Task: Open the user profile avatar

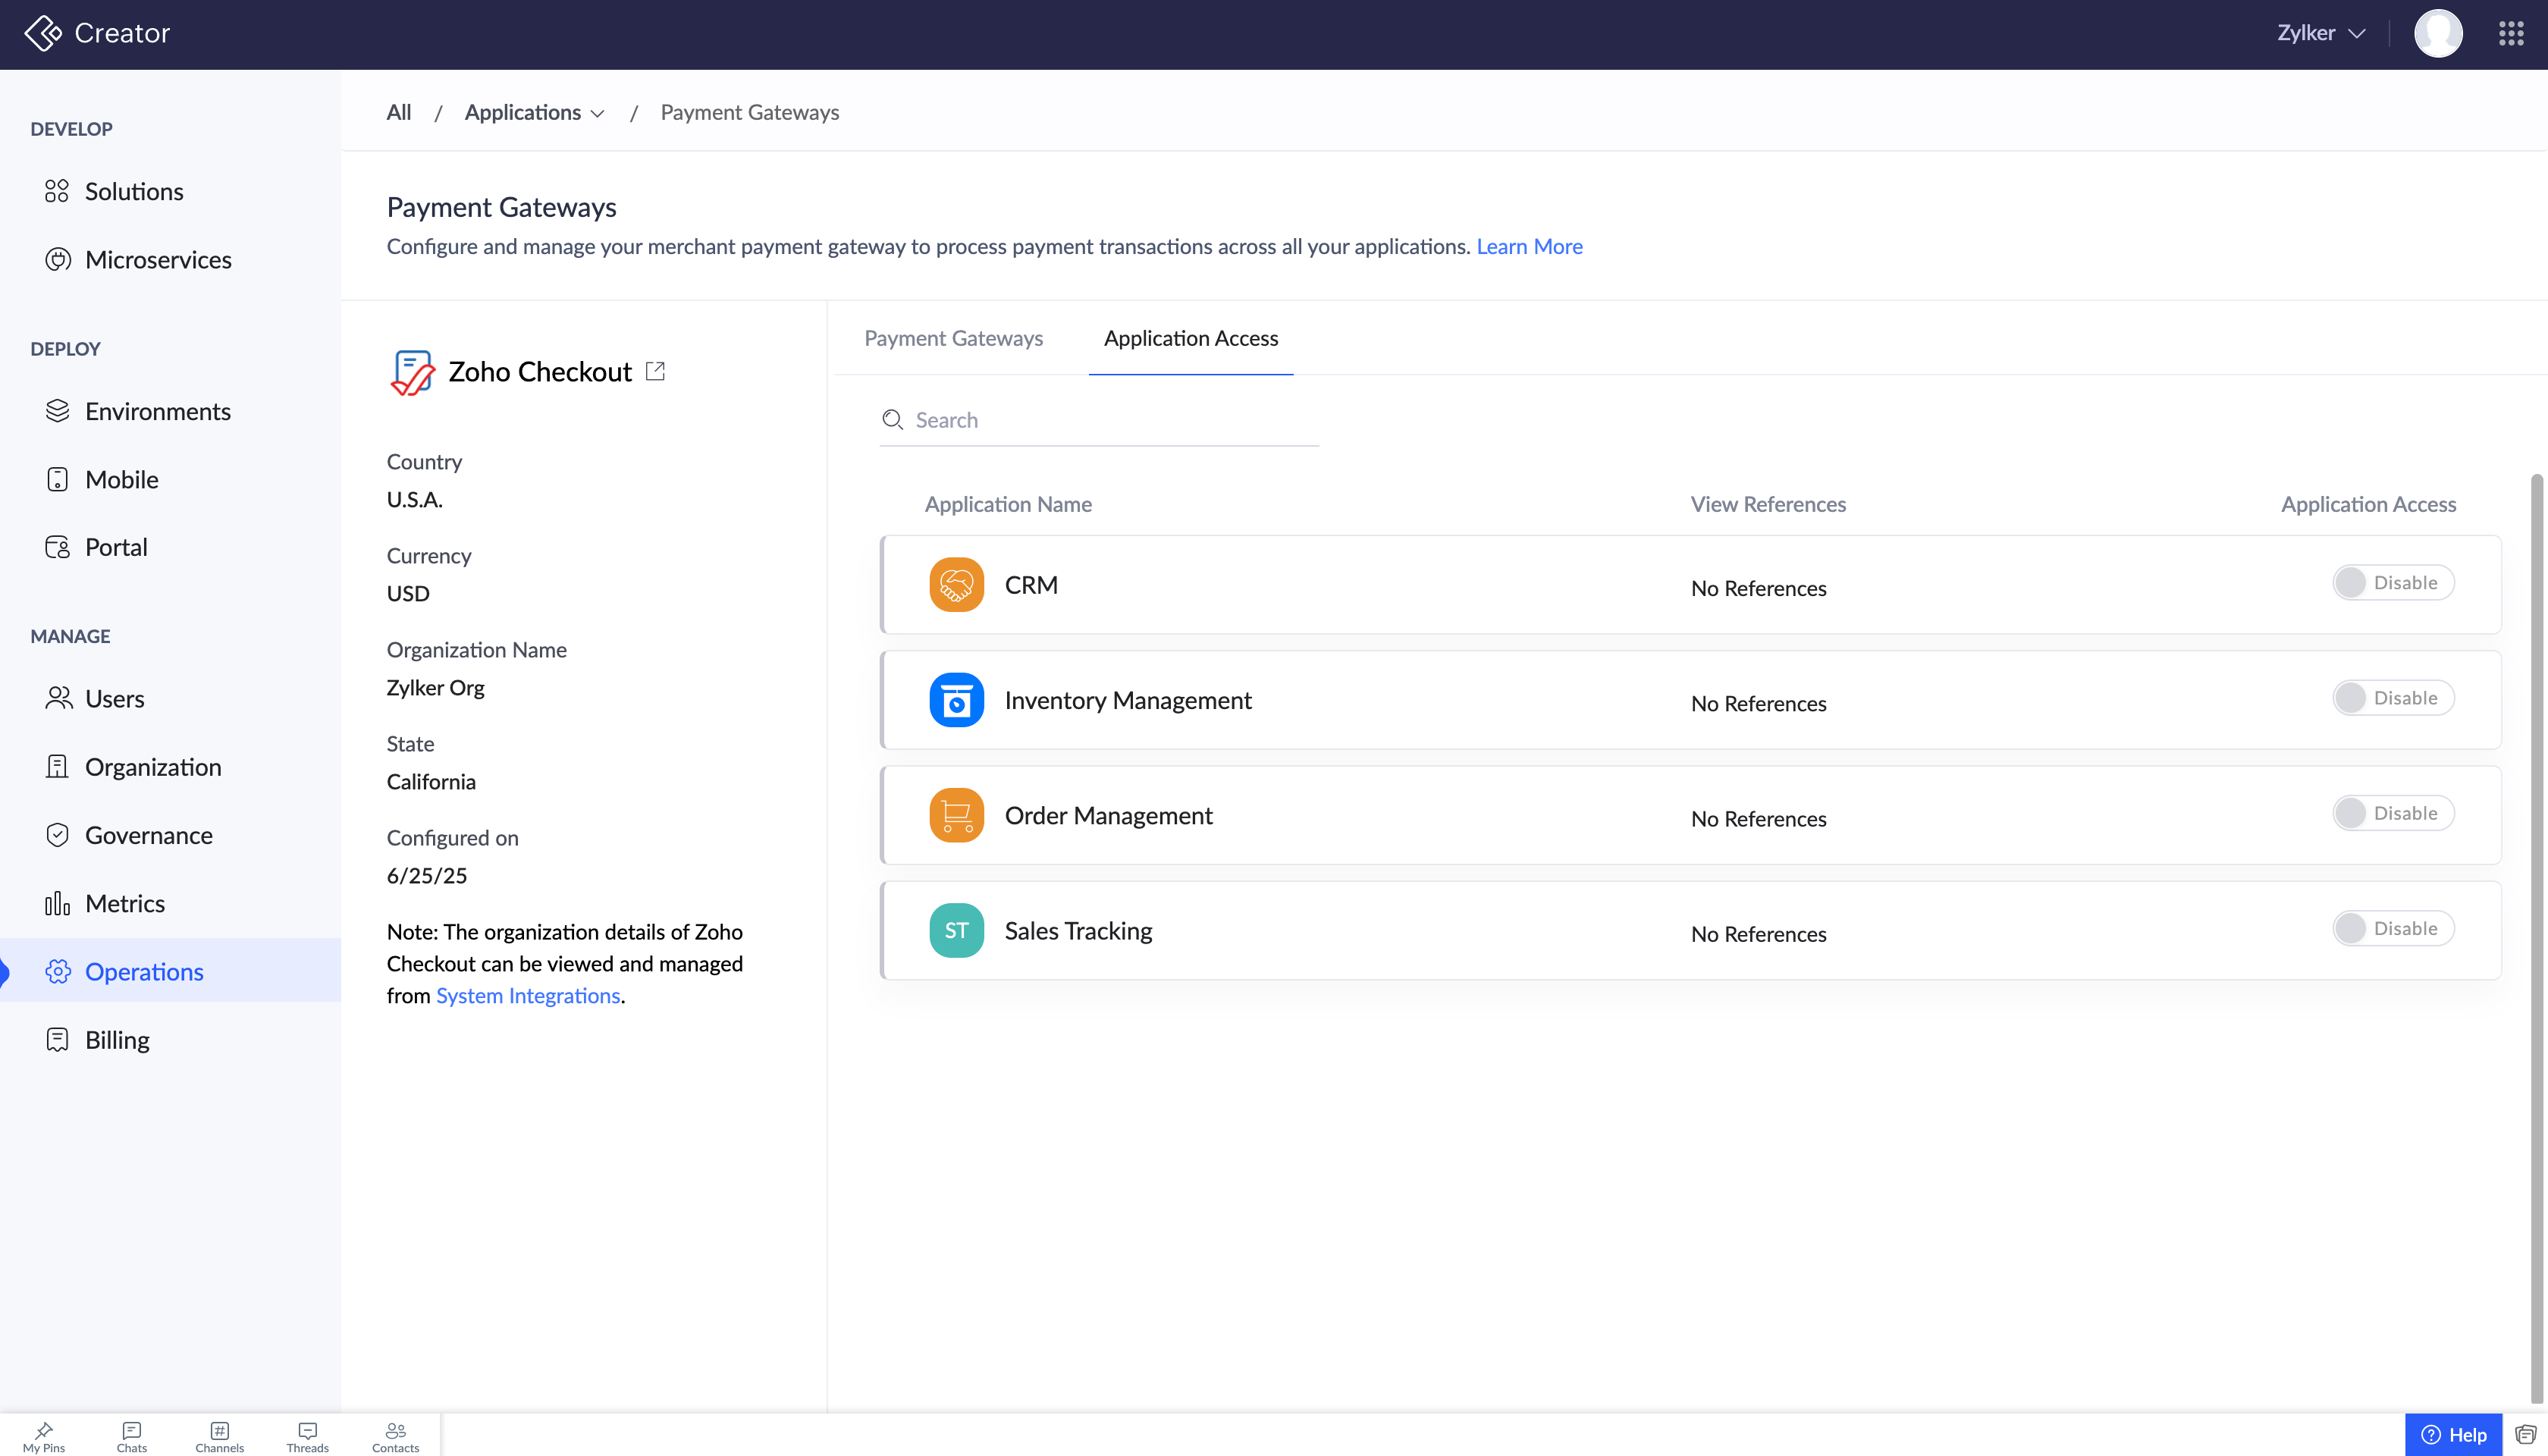Action: click(2438, 33)
